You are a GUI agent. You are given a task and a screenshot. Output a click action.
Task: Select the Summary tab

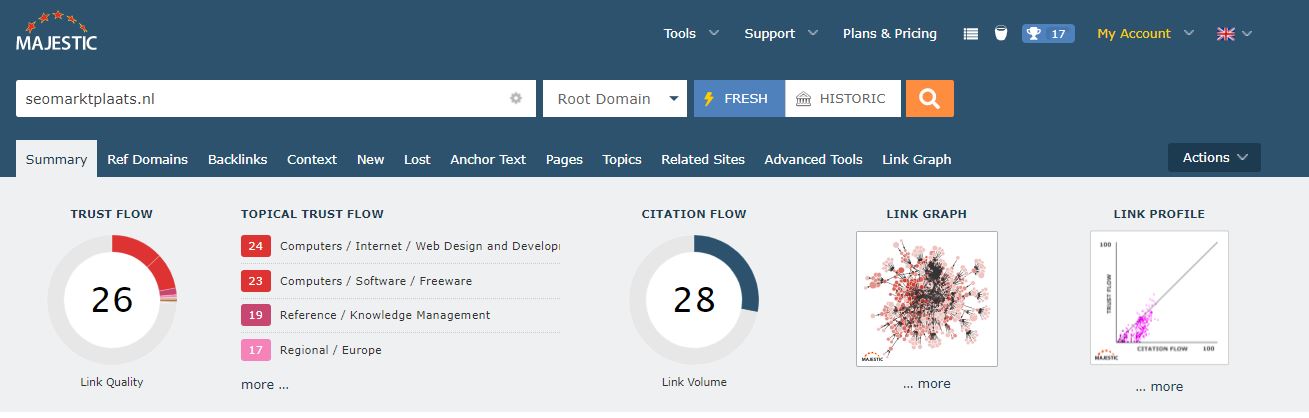click(56, 159)
